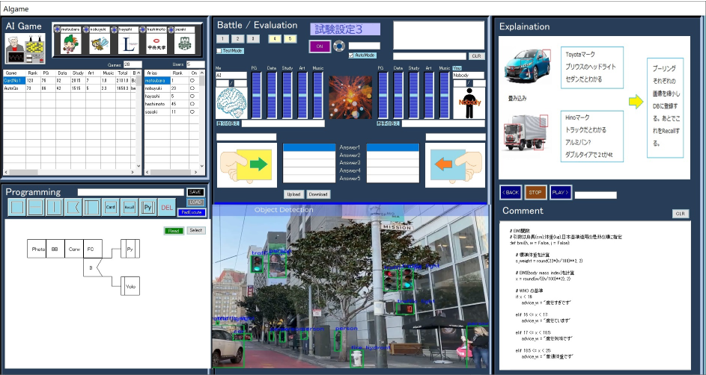Image resolution: width=706 pixels, height=375 pixels.
Task: Click down arrow of game list vertical scrollbar
Action: (x=139, y=166)
